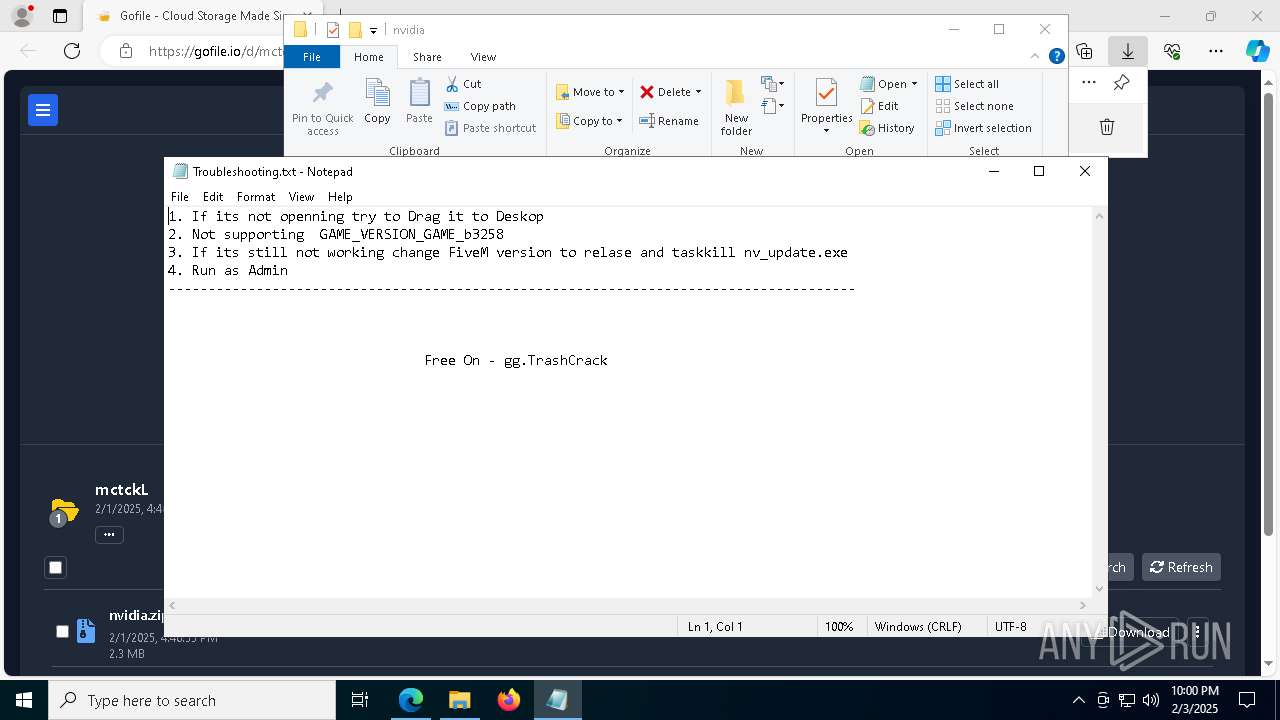Click the Gofile address bar URL
The width and height of the screenshot is (1280, 720).
pos(215,51)
